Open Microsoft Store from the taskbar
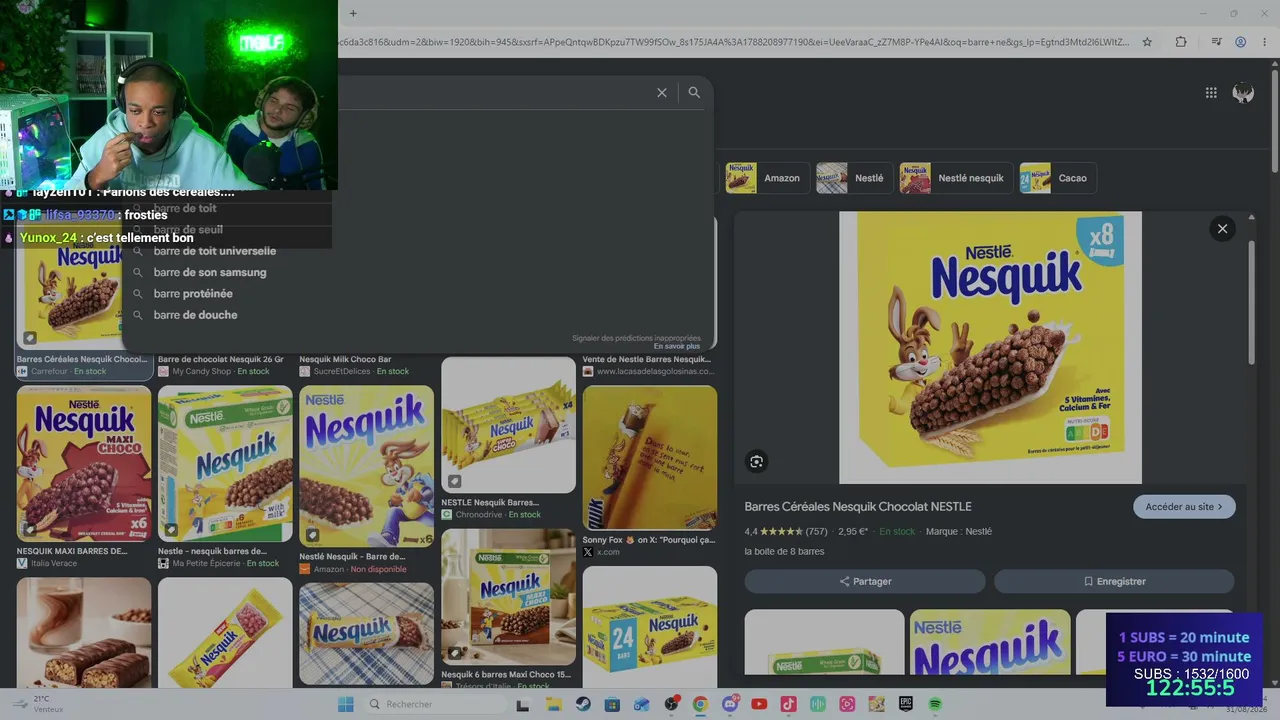The image size is (1280, 720). pyautogui.click(x=612, y=704)
